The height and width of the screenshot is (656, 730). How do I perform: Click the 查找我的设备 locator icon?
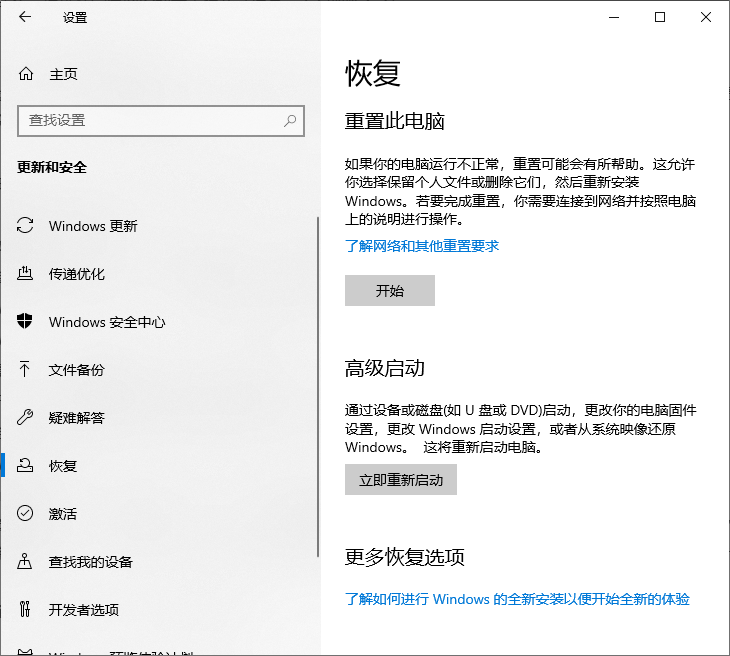25,561
